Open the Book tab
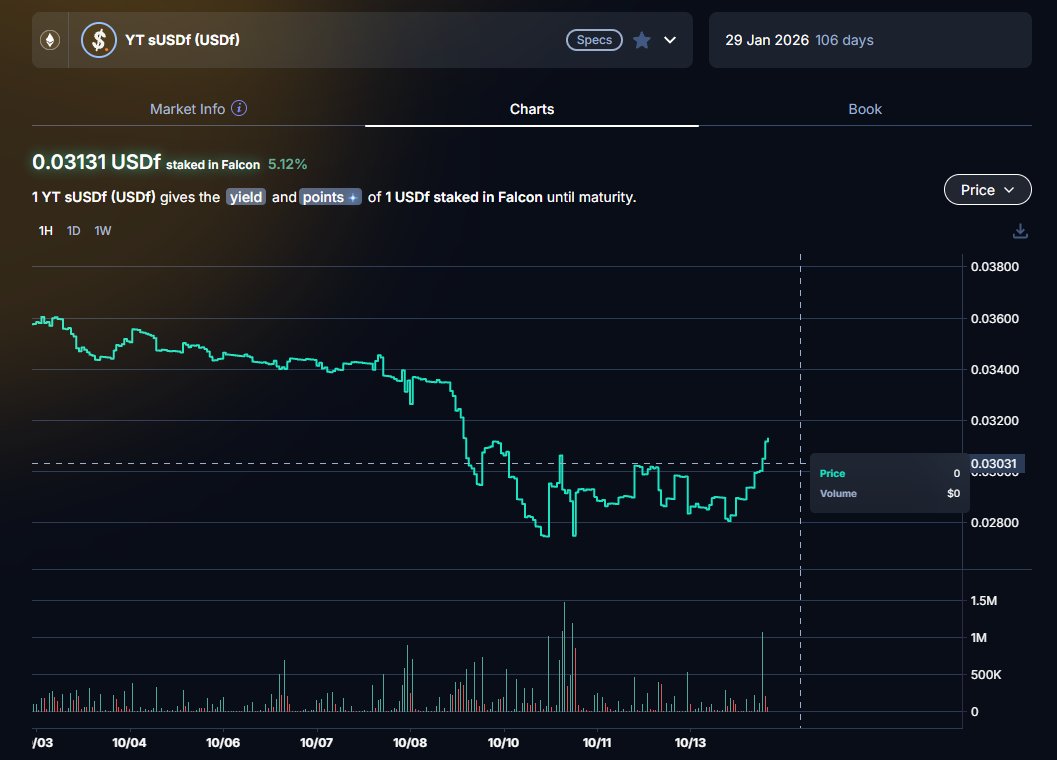This screenshot has width=1057, height=760. click(865, 109)
